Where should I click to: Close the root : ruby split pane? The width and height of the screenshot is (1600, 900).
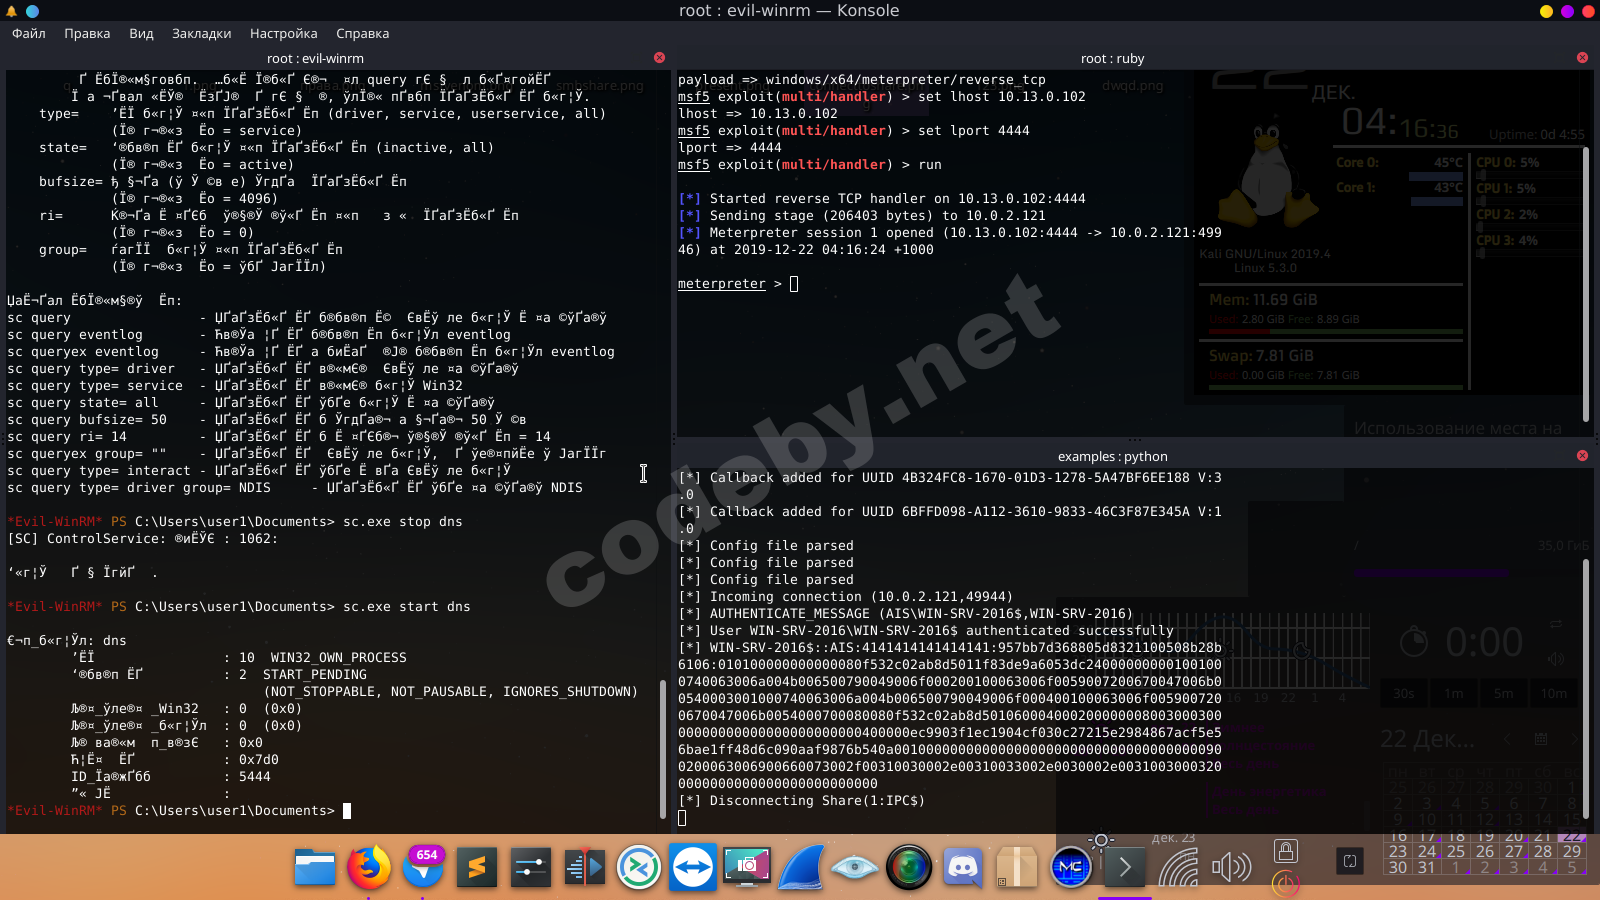1582,58
